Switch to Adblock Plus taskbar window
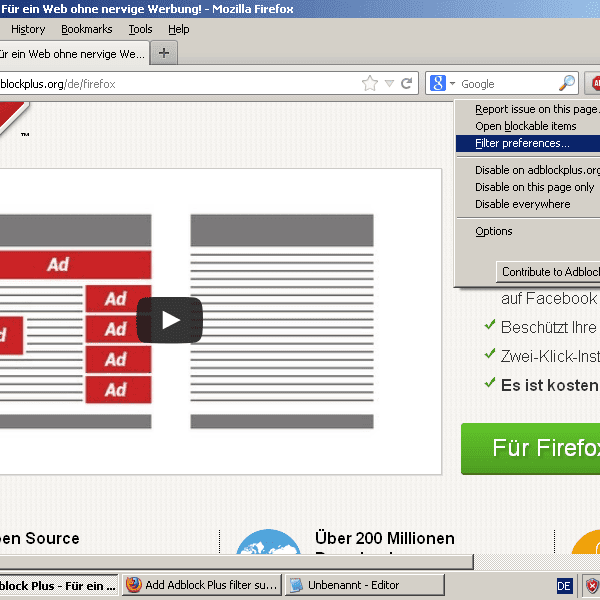This screenshot has width=600, height=600. click(59, 585)
